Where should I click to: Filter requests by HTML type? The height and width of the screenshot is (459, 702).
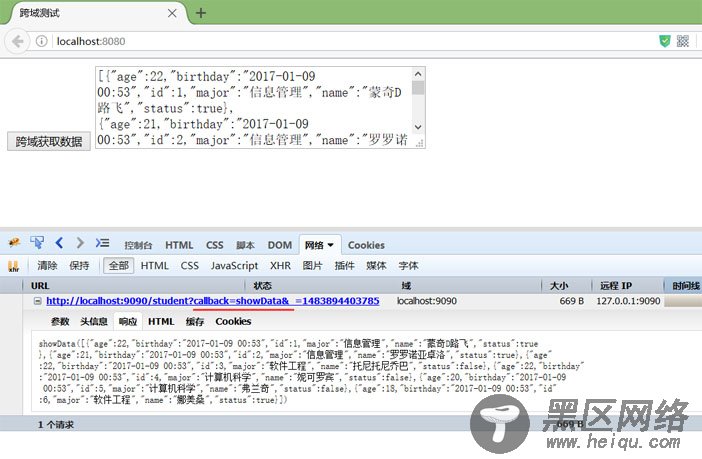click(154, 266)
